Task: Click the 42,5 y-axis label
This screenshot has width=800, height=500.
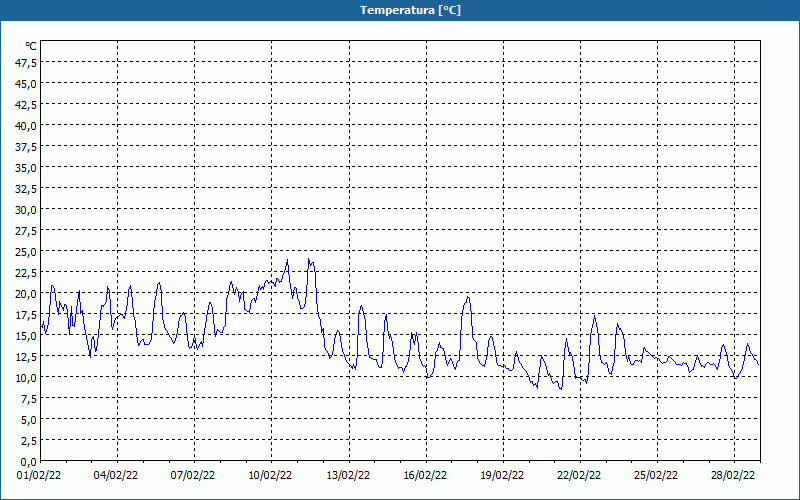Action: 27,105
